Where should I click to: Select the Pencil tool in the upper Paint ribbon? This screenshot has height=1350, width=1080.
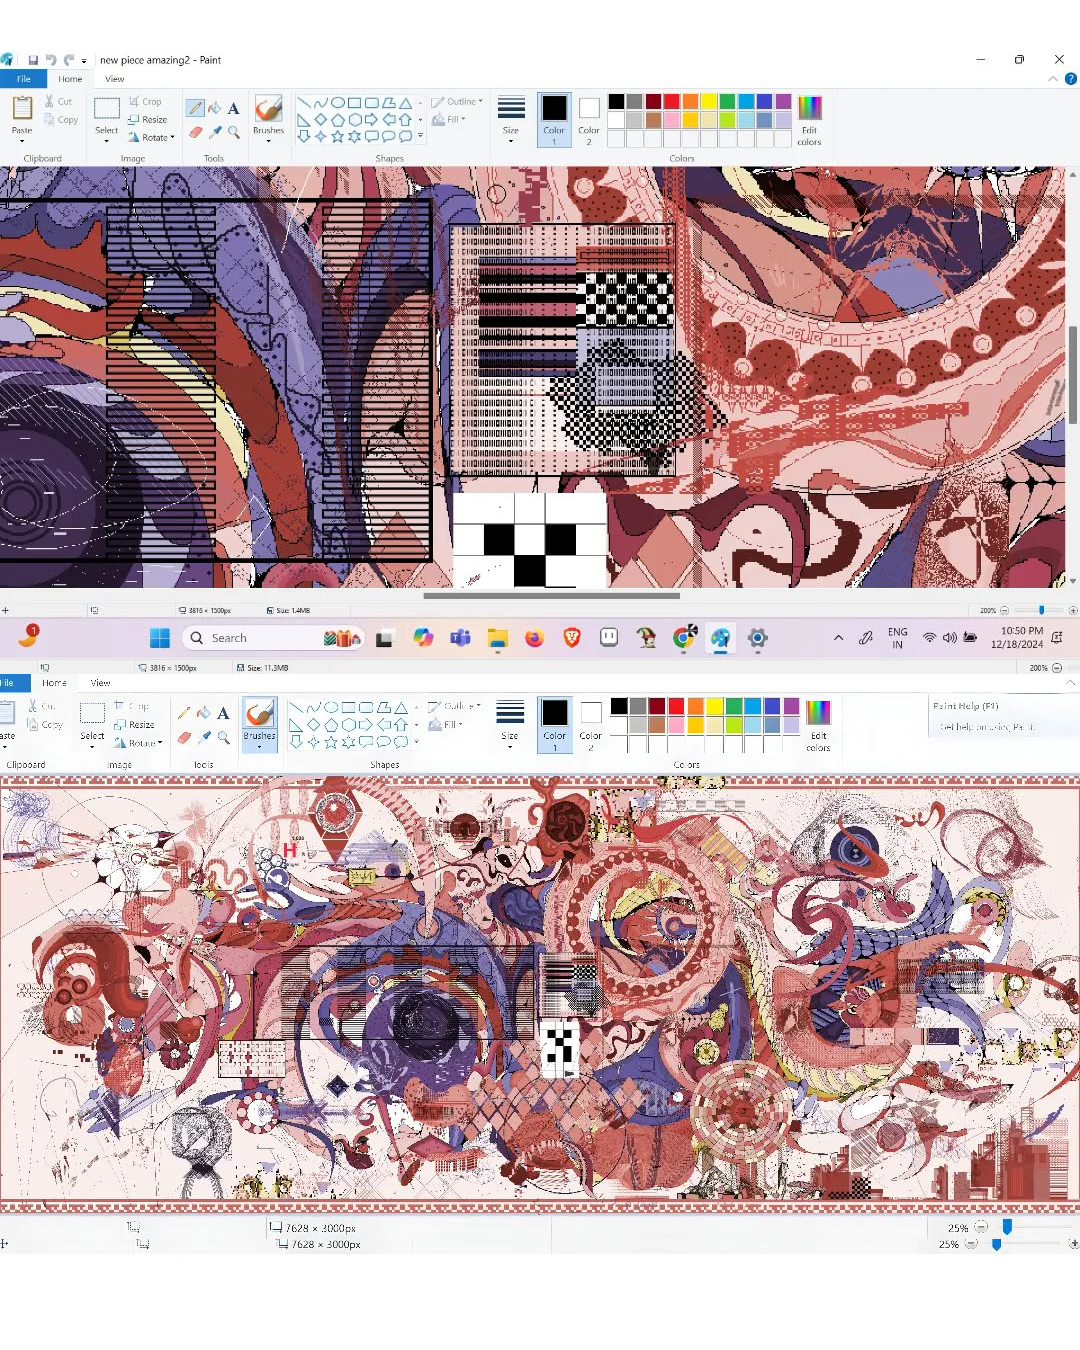pyautogui.click(x=196, y=108)
